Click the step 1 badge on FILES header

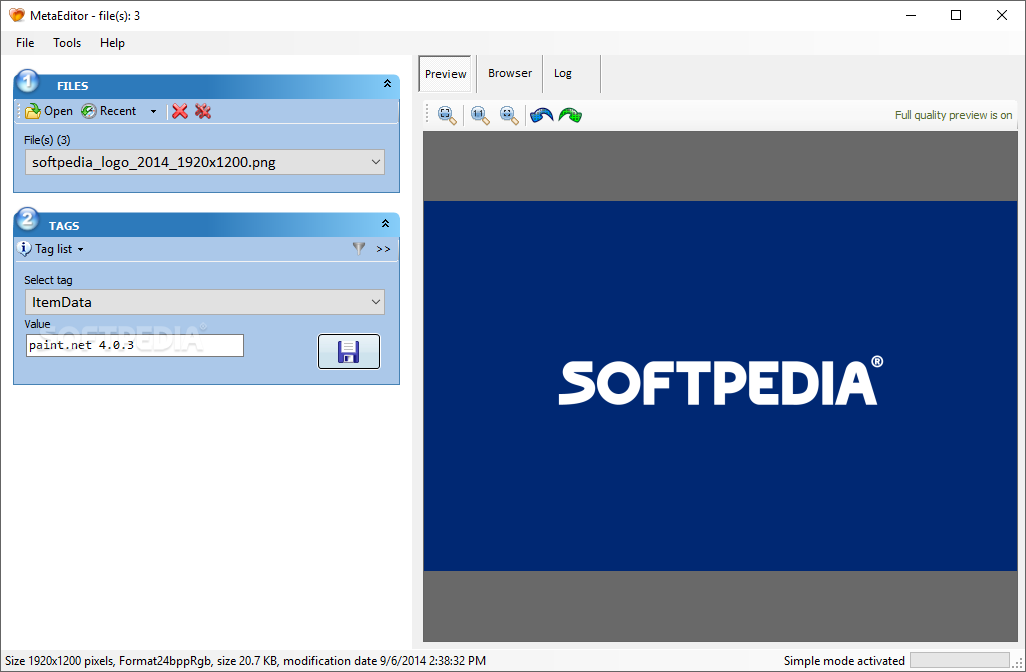point(27,81)
